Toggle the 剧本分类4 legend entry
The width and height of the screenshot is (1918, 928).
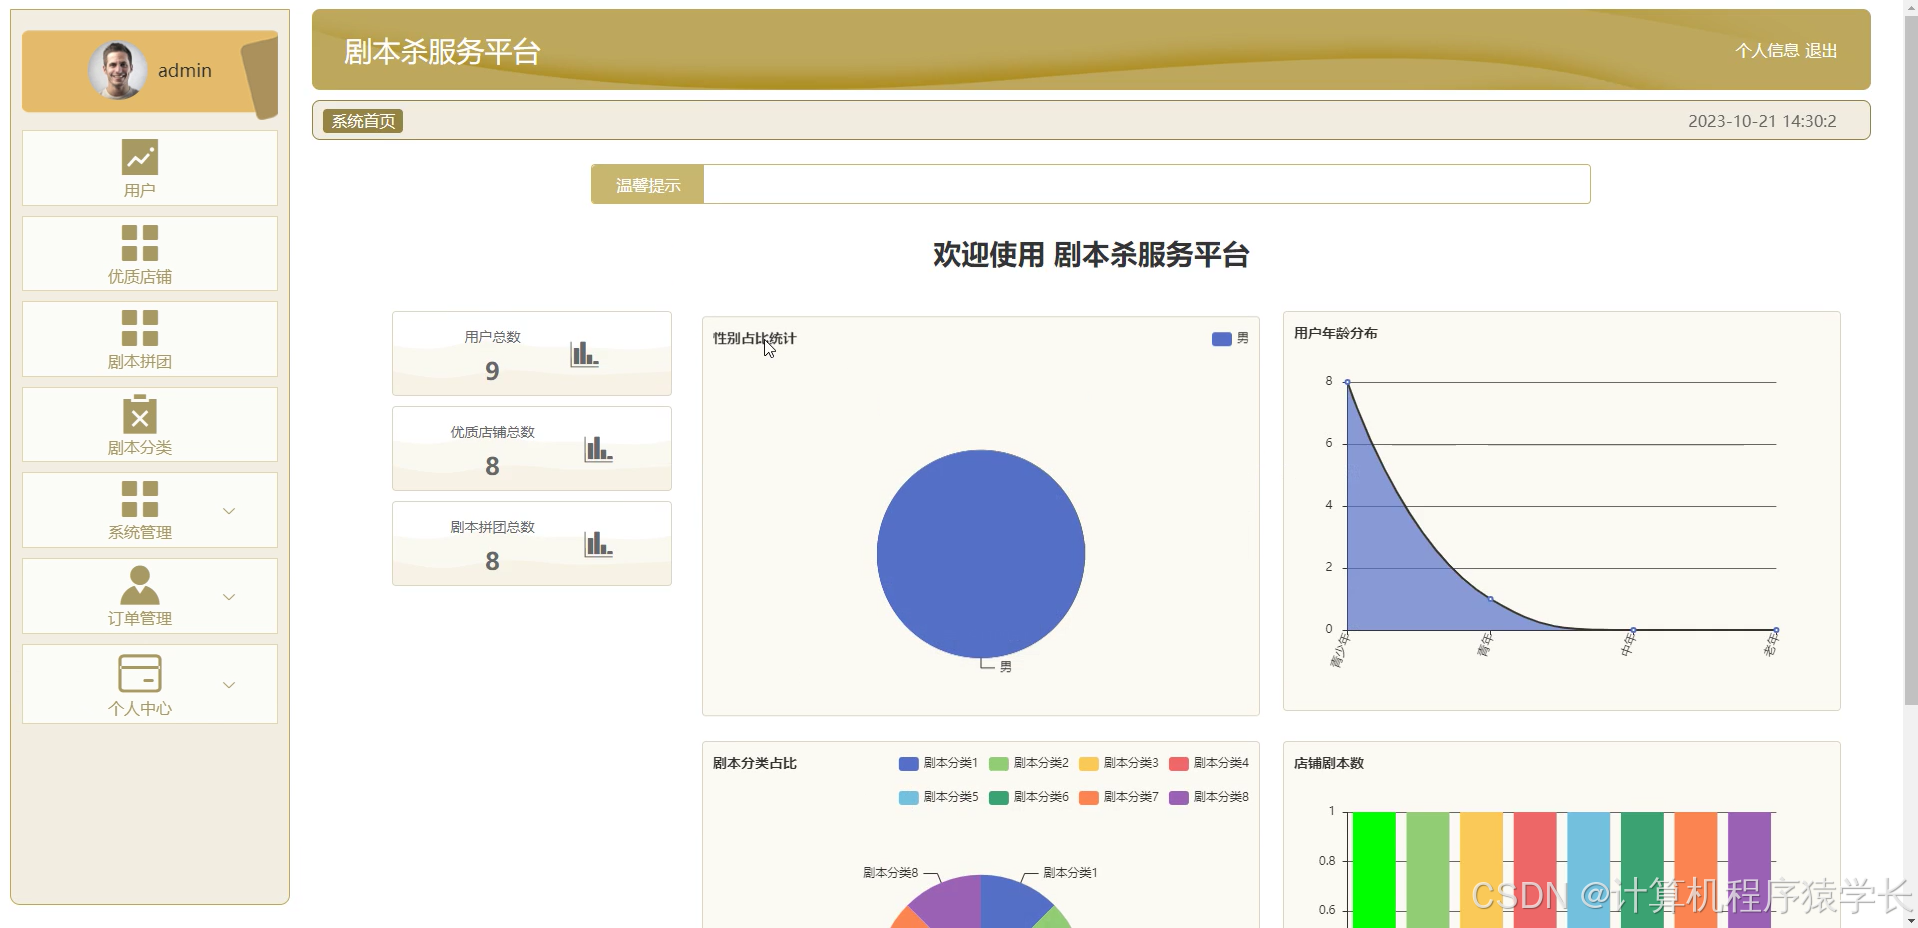[x=1208, y=763]
